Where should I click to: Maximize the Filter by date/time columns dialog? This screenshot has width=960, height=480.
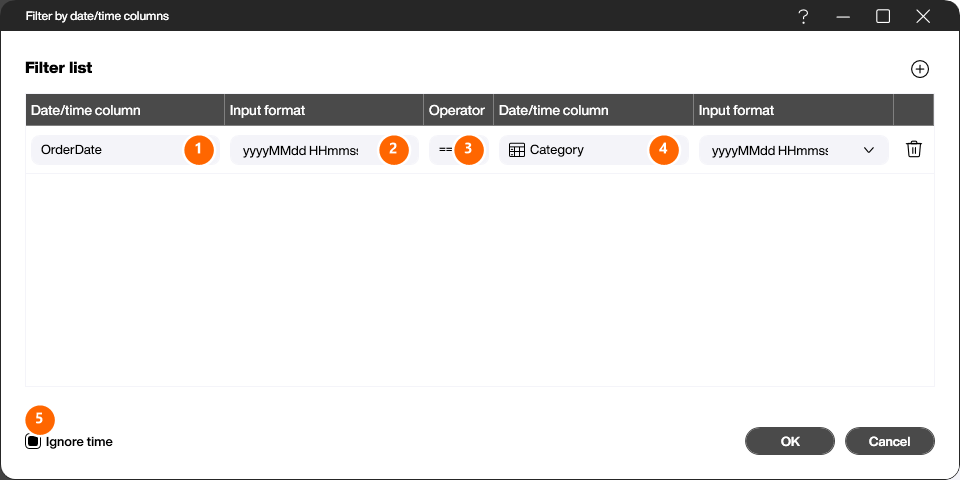pos(883,17)
